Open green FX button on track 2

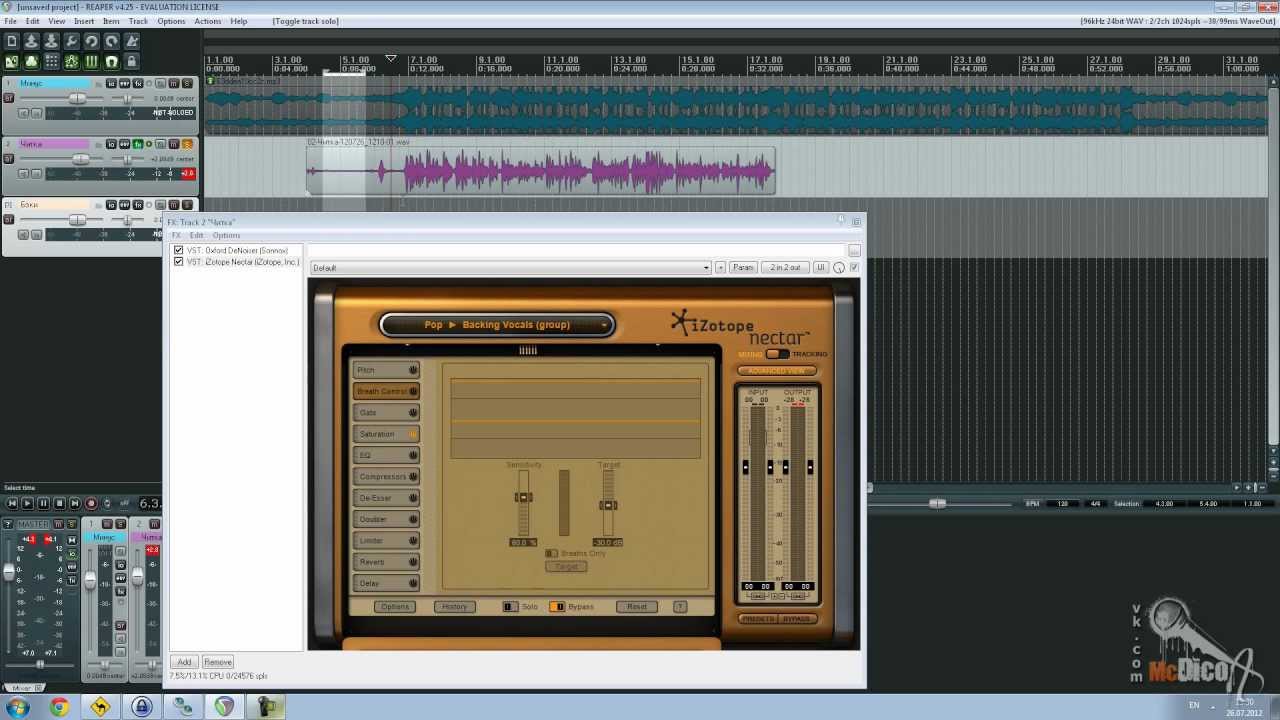coord(138,144)
